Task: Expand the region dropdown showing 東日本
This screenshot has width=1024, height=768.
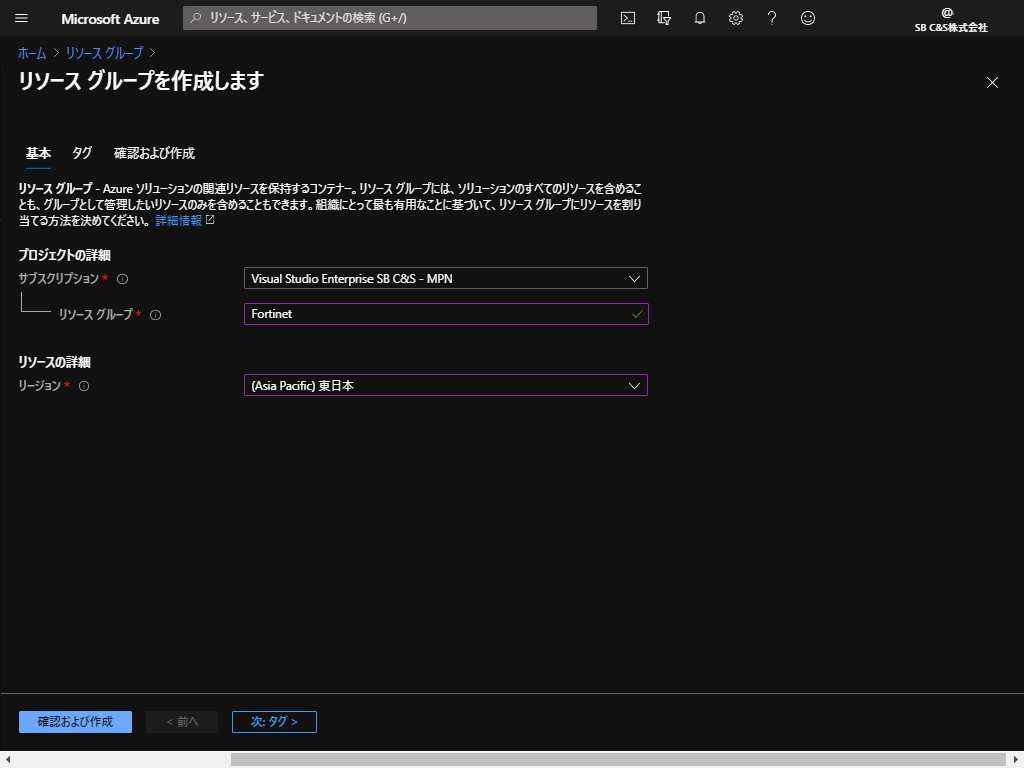Action: click(446, 385)
